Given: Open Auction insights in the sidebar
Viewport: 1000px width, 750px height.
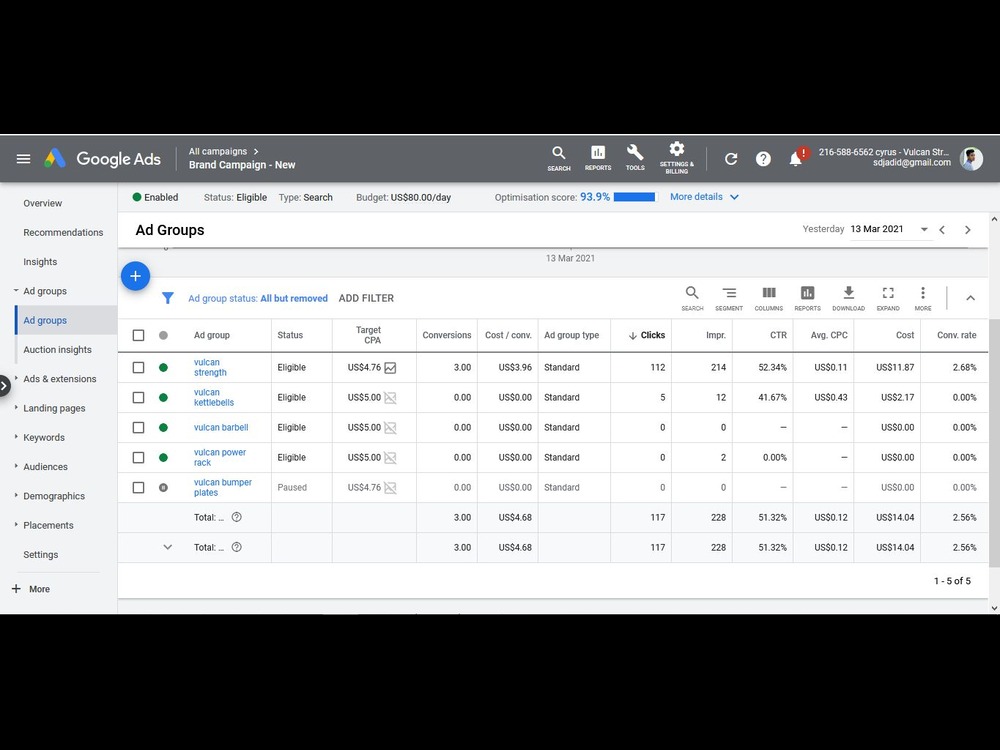Looking at the screenshot, I should 57,349.
